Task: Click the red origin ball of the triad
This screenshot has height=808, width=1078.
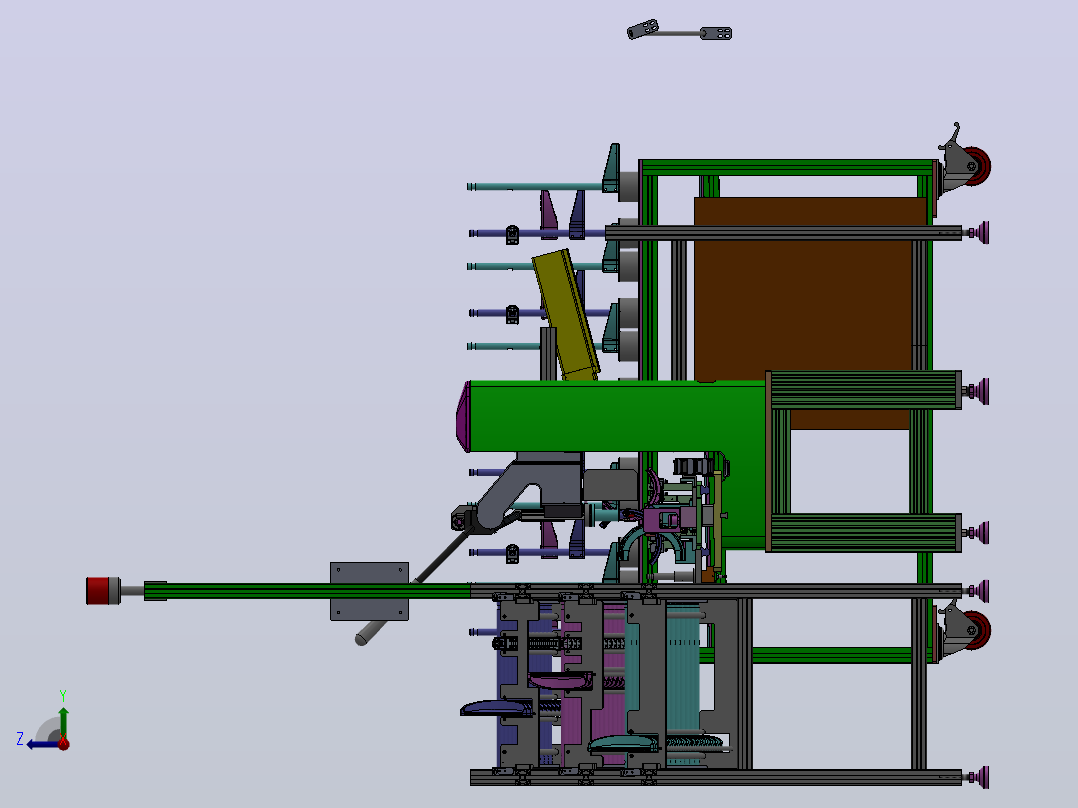Action: (63, 743)
